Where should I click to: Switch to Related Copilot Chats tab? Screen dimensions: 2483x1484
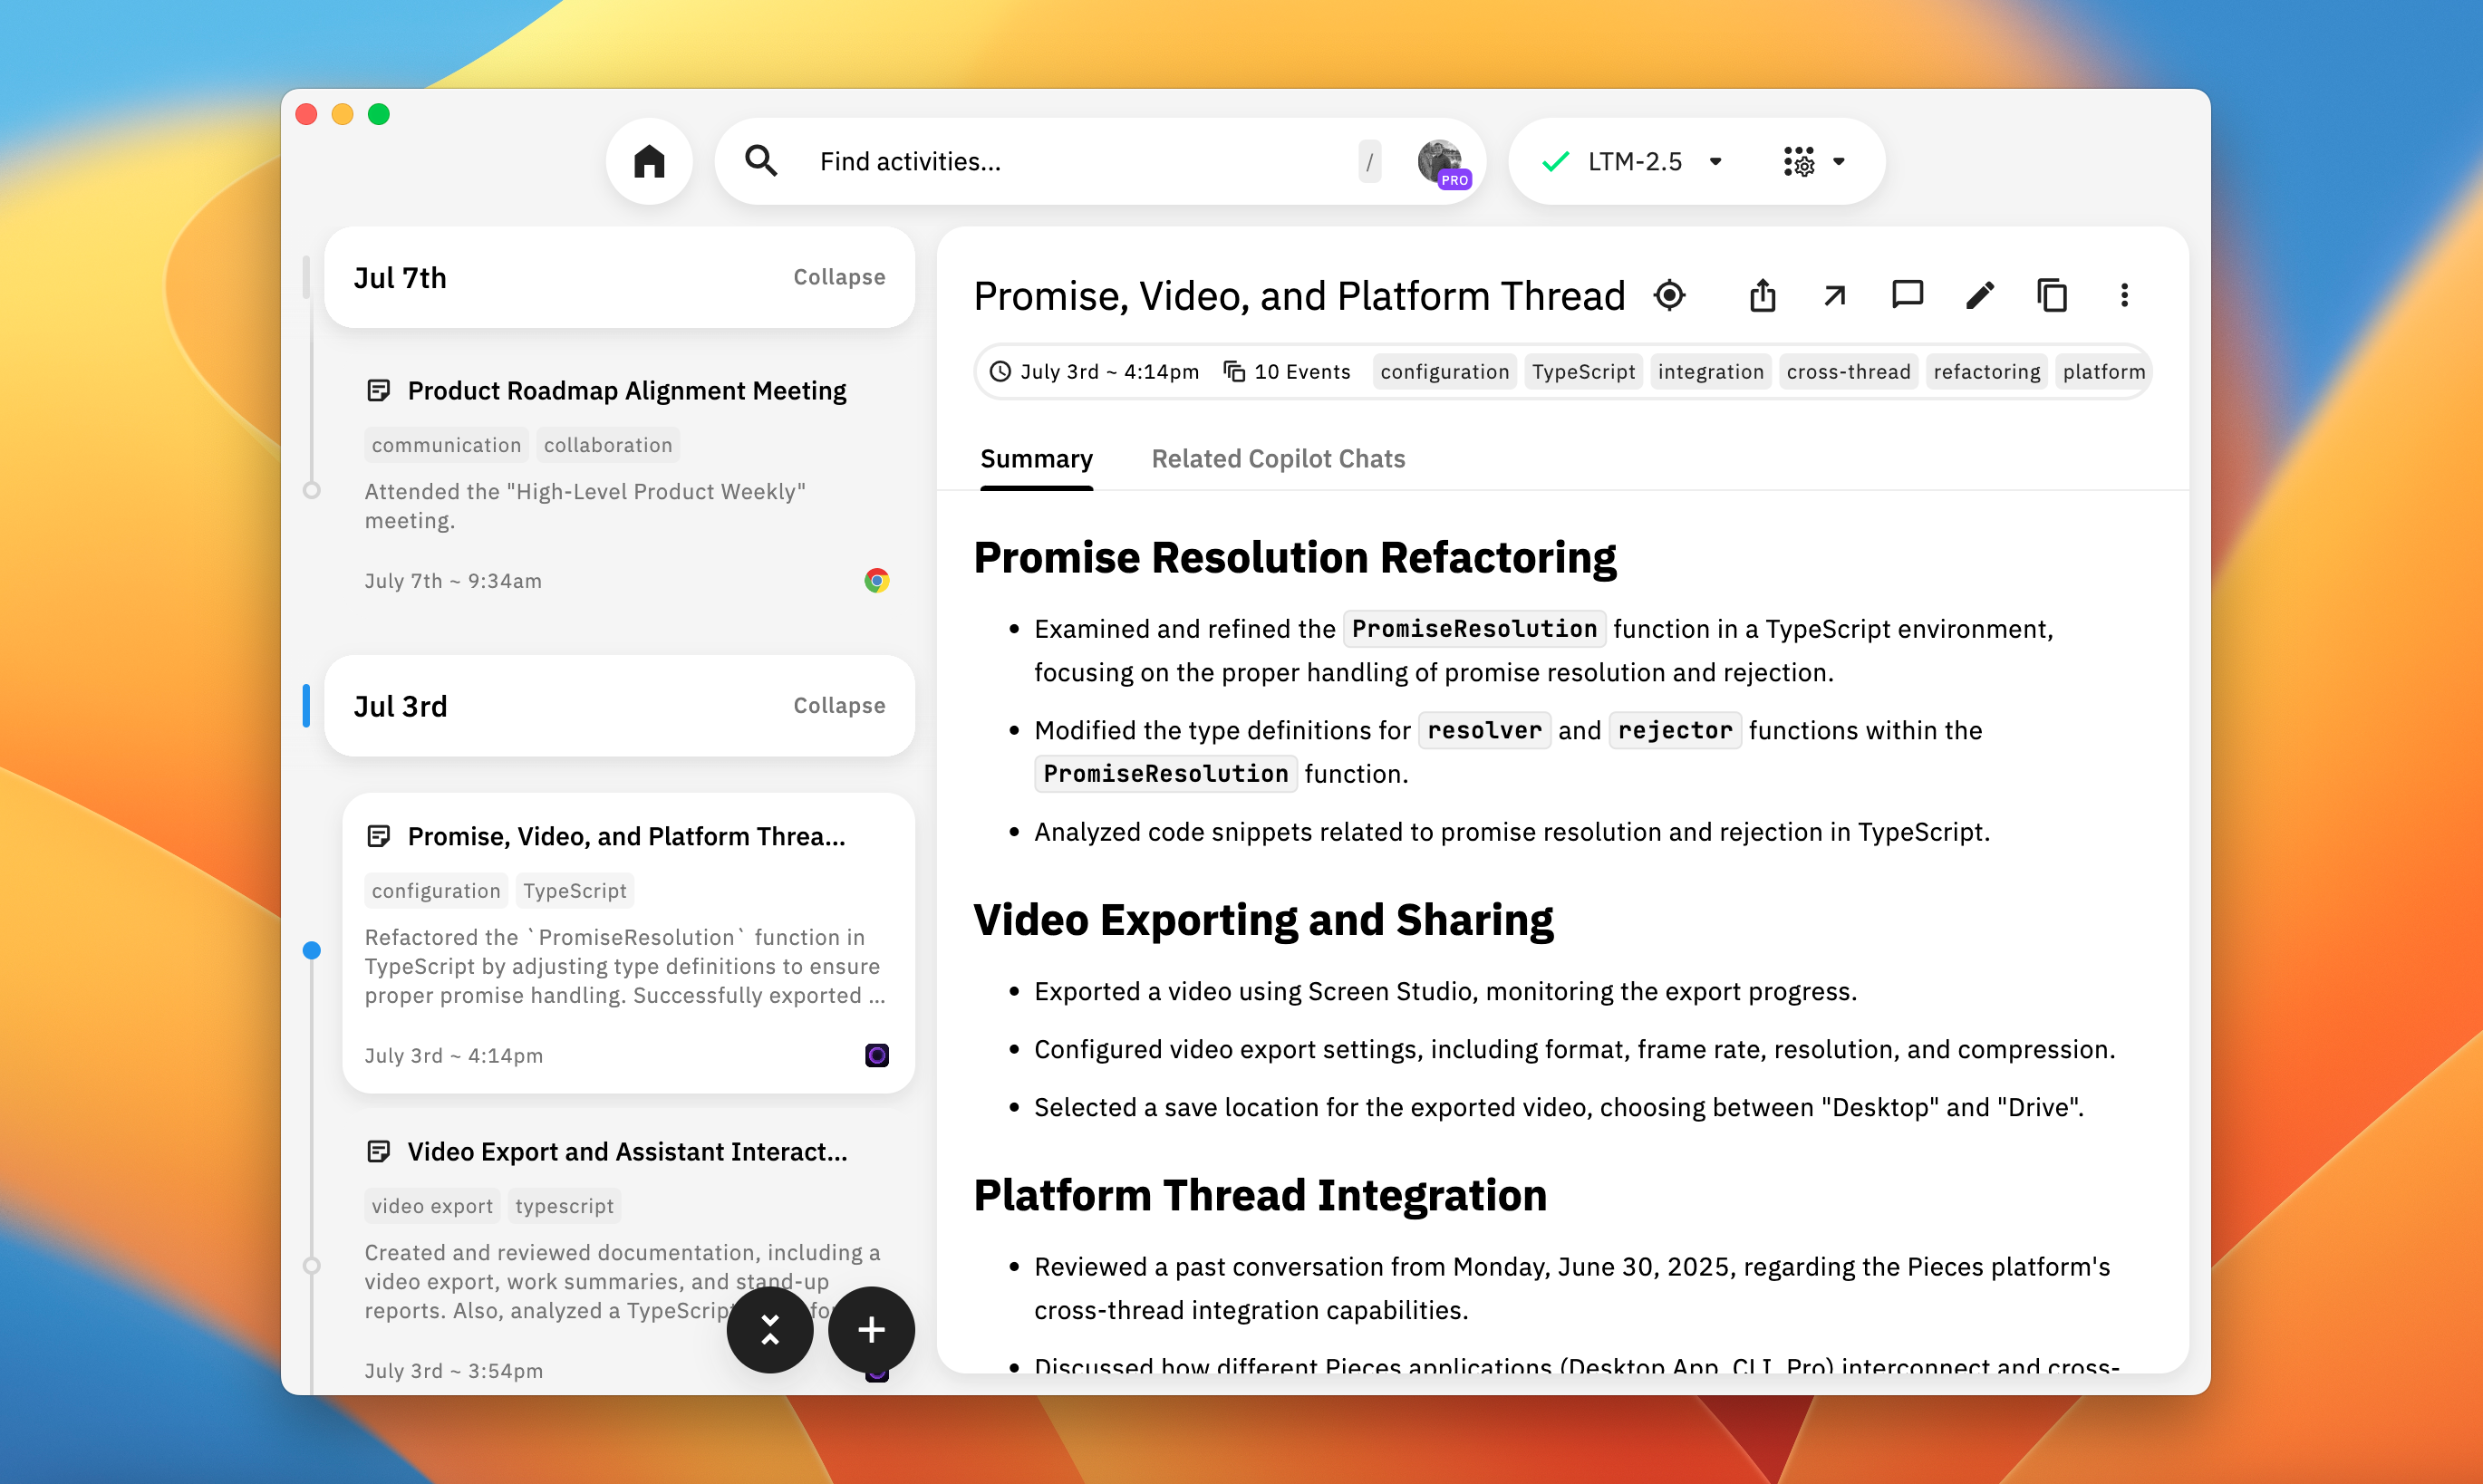tap(1277, 459)
